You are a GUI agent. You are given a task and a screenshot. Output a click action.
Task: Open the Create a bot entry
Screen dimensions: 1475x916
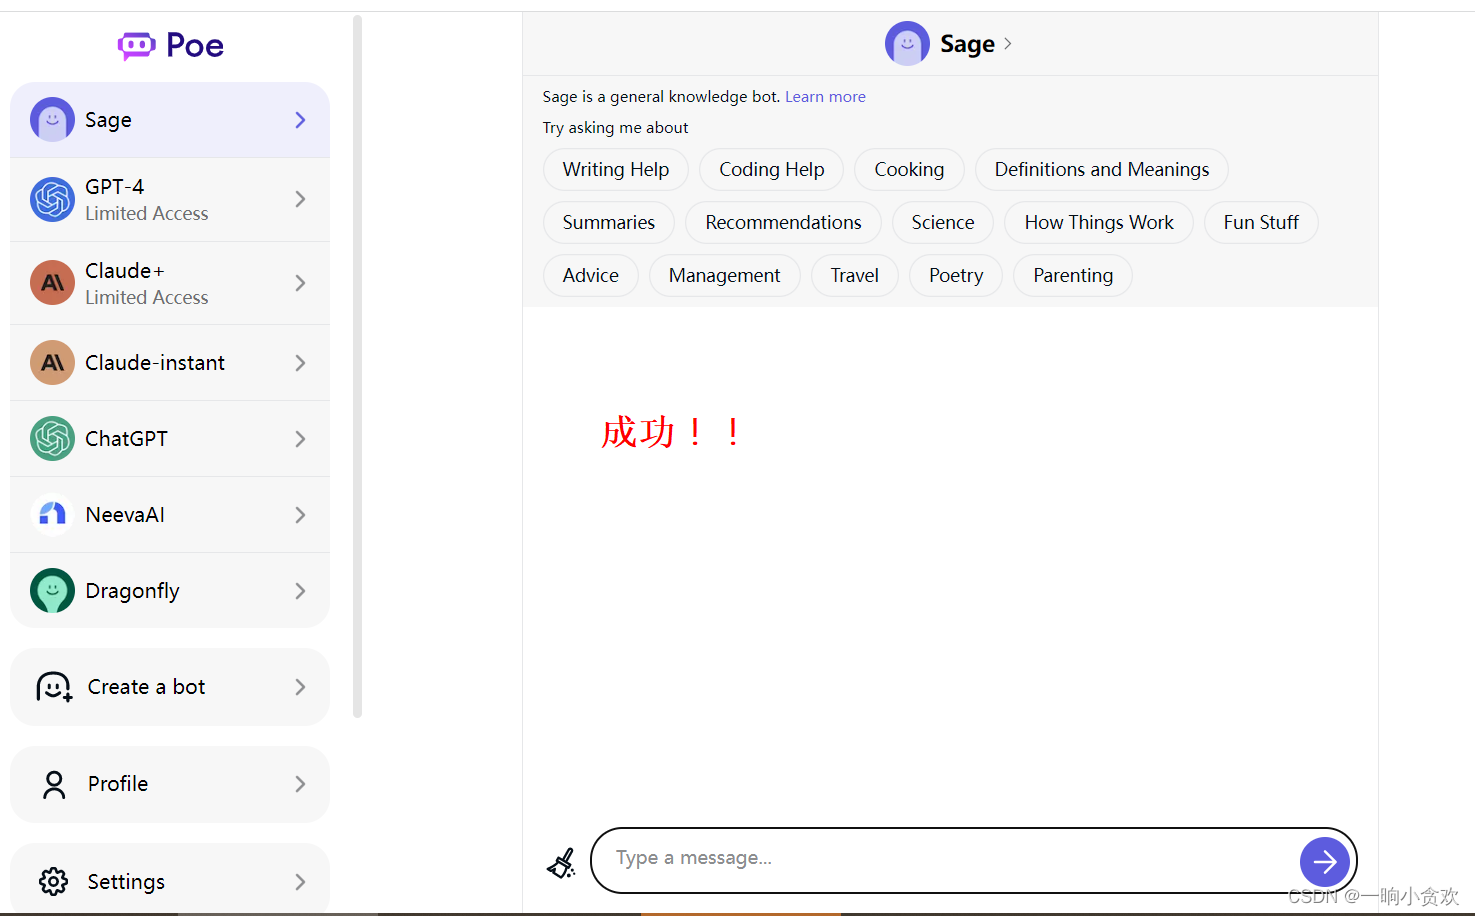point(170,687)
